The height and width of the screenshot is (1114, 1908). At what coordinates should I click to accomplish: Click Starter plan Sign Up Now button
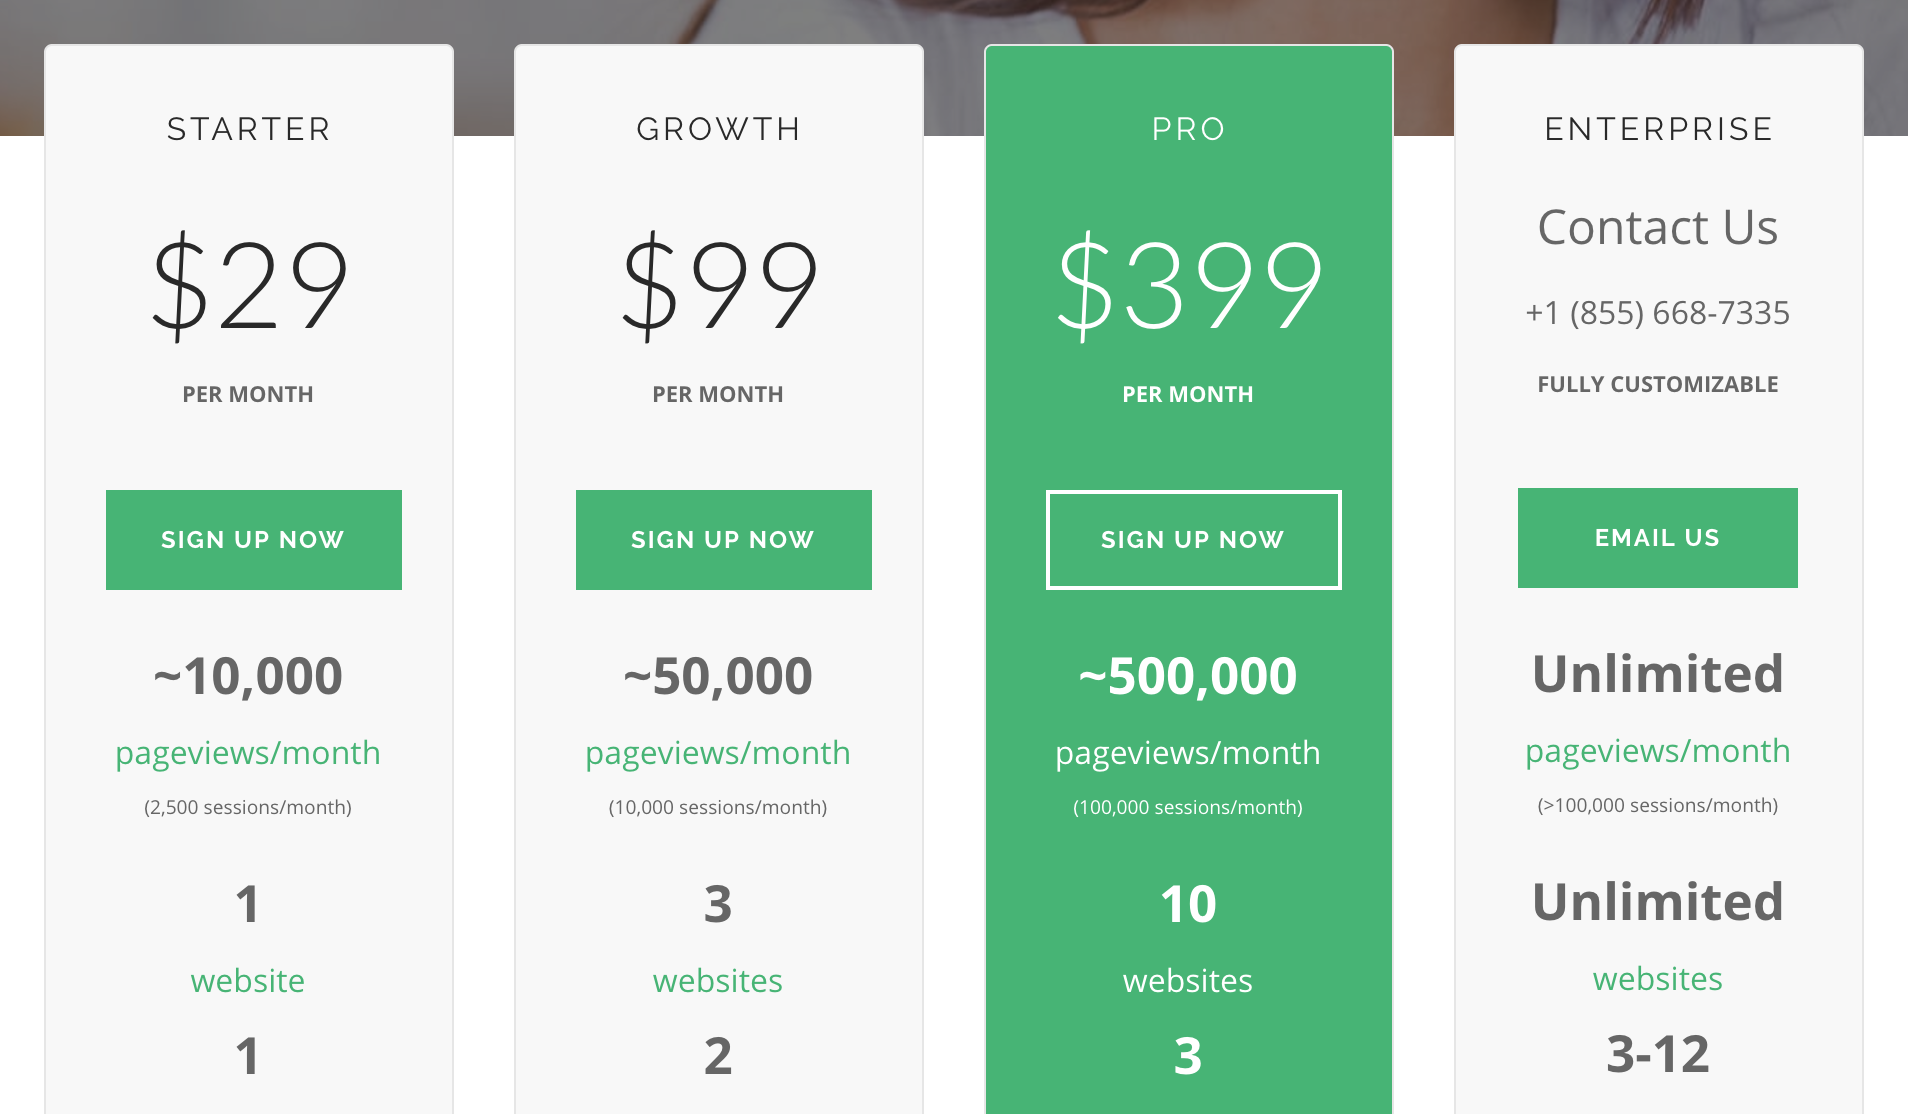(x=254, y=540)
